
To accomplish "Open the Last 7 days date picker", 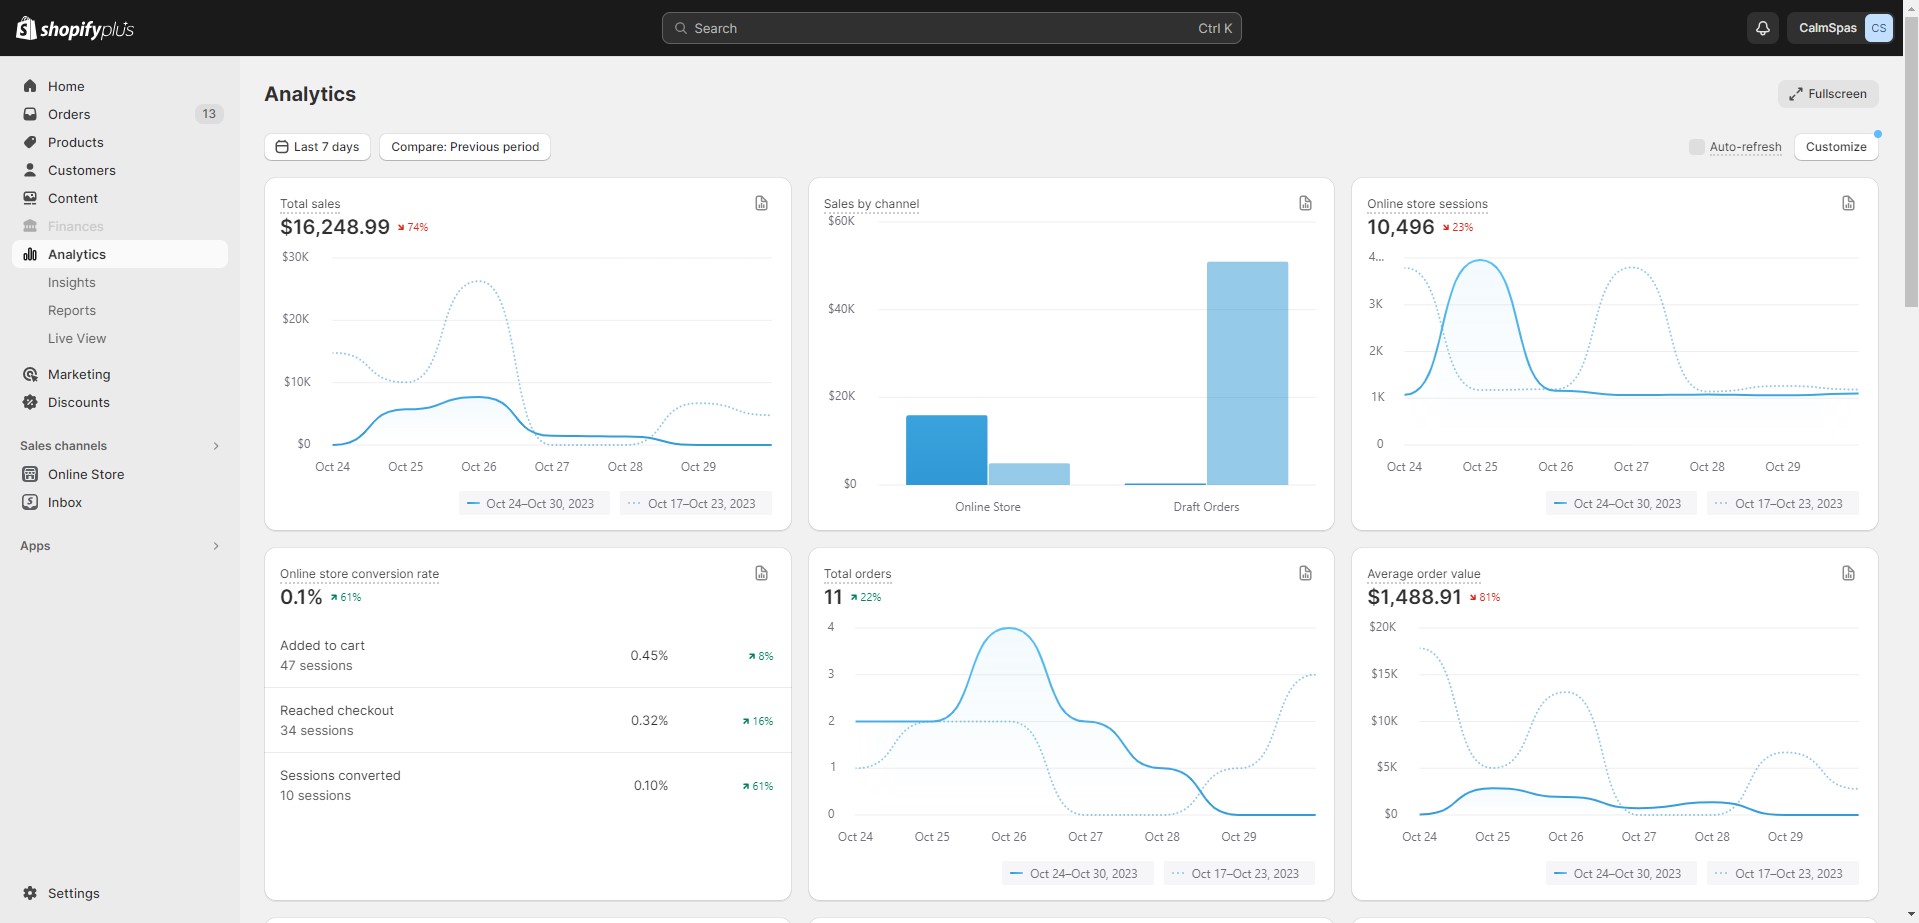I will tap(318, 147).
